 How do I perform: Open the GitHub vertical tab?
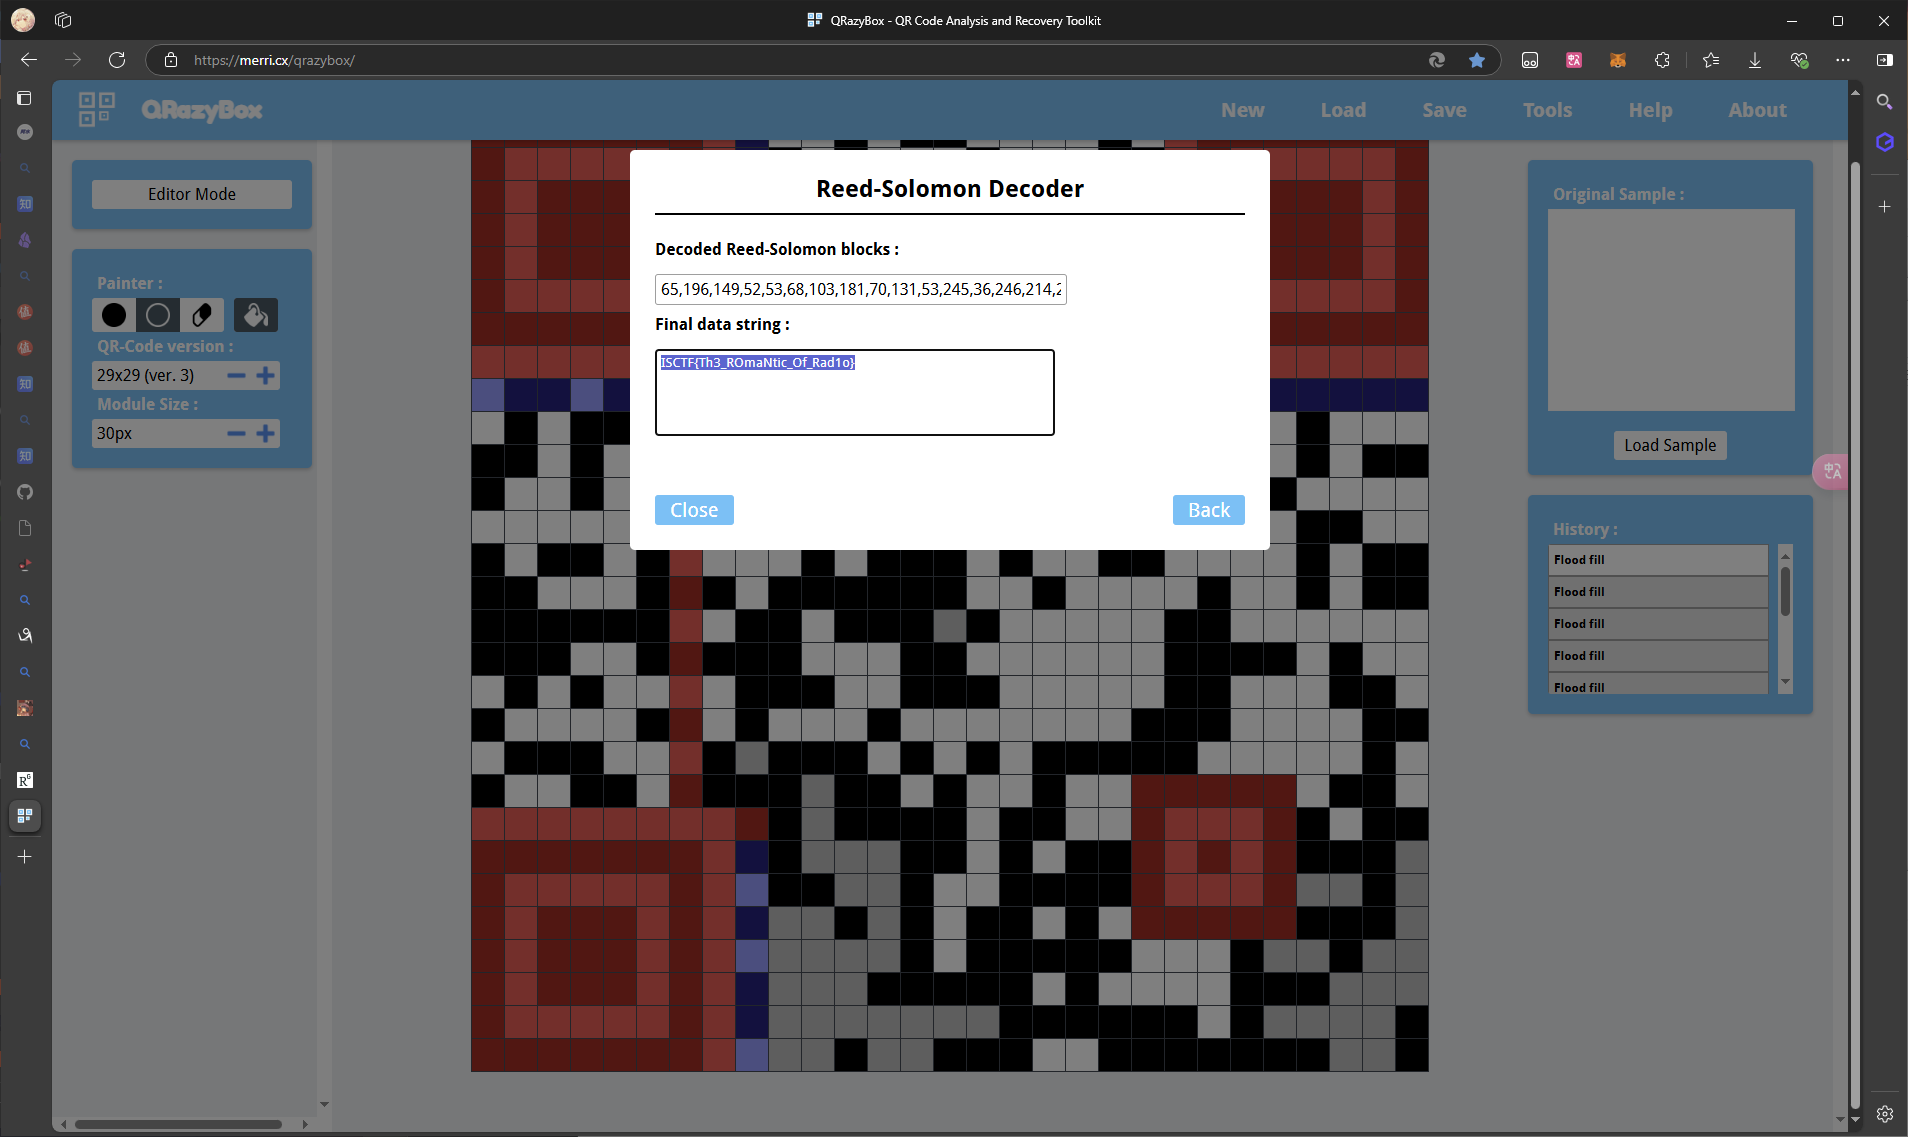coord(25,492)
